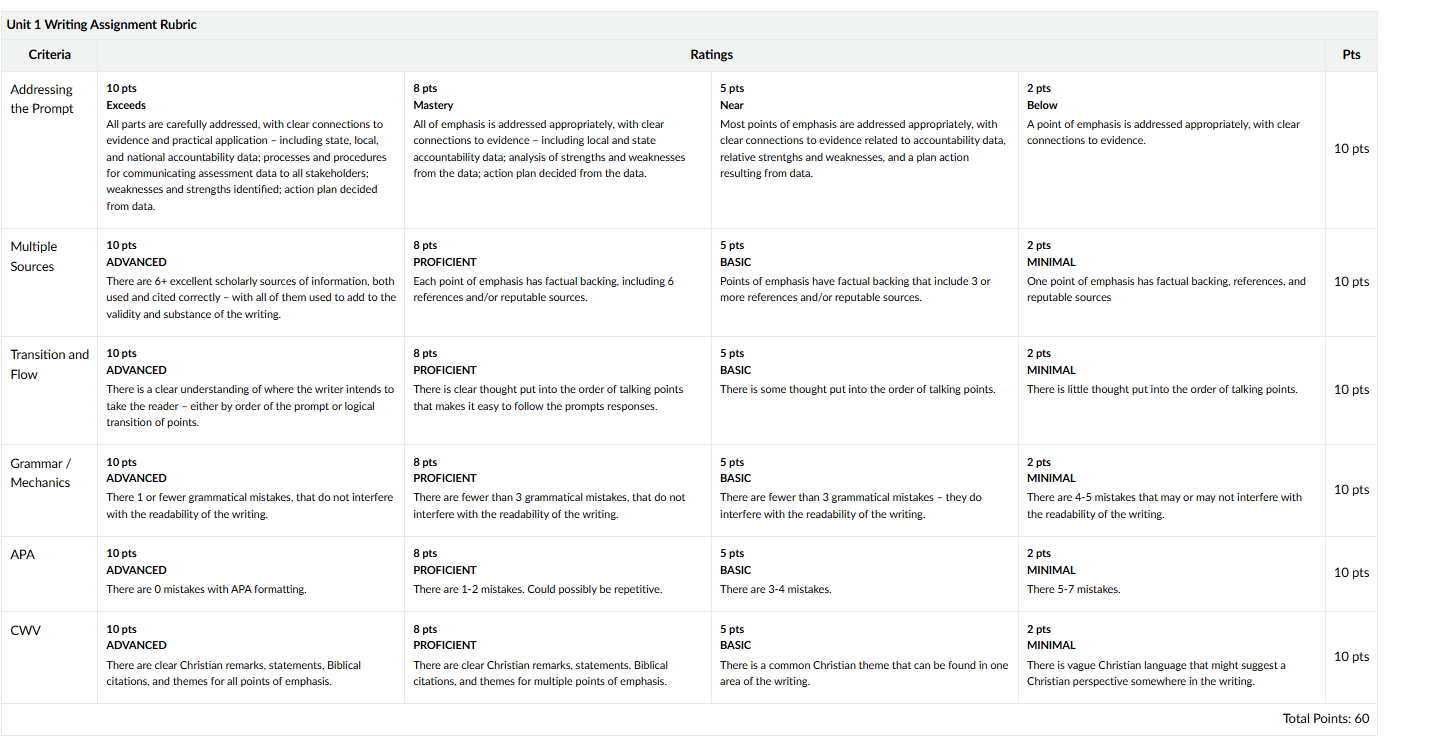Choose MINIMAL rating for Transition and Flow

tap(1172, 391)
